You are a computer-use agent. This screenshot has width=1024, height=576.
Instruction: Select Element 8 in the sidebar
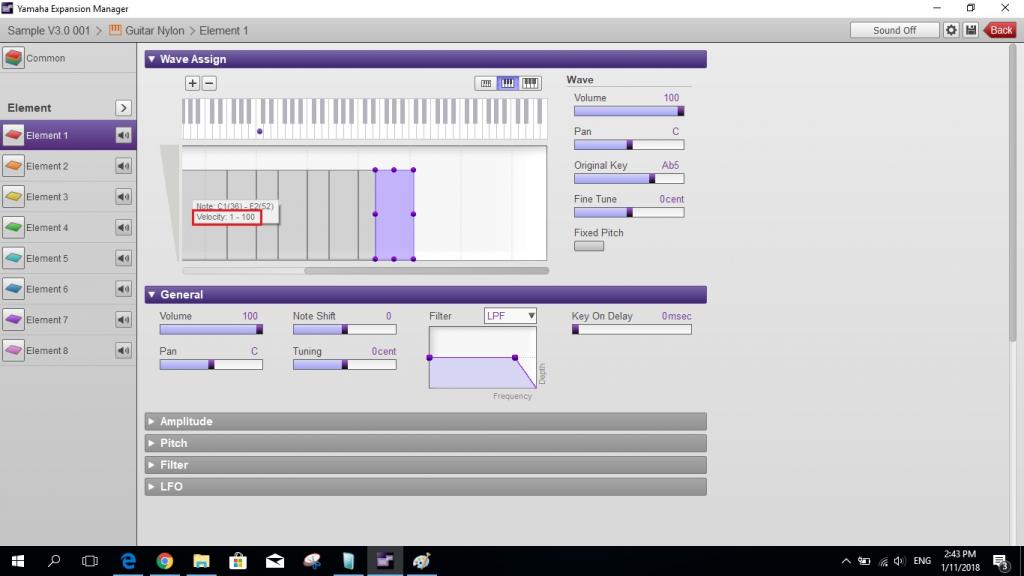[68, 350]
